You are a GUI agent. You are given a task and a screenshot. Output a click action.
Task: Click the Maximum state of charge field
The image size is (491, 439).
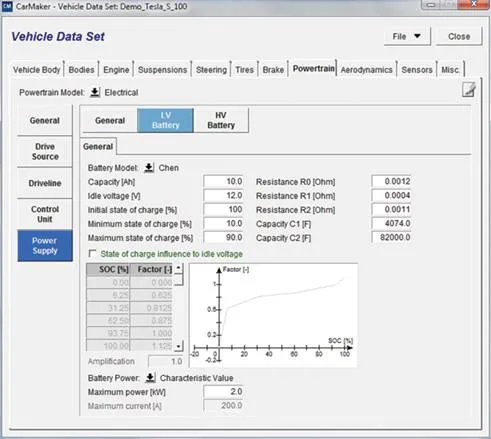[223, 237]
